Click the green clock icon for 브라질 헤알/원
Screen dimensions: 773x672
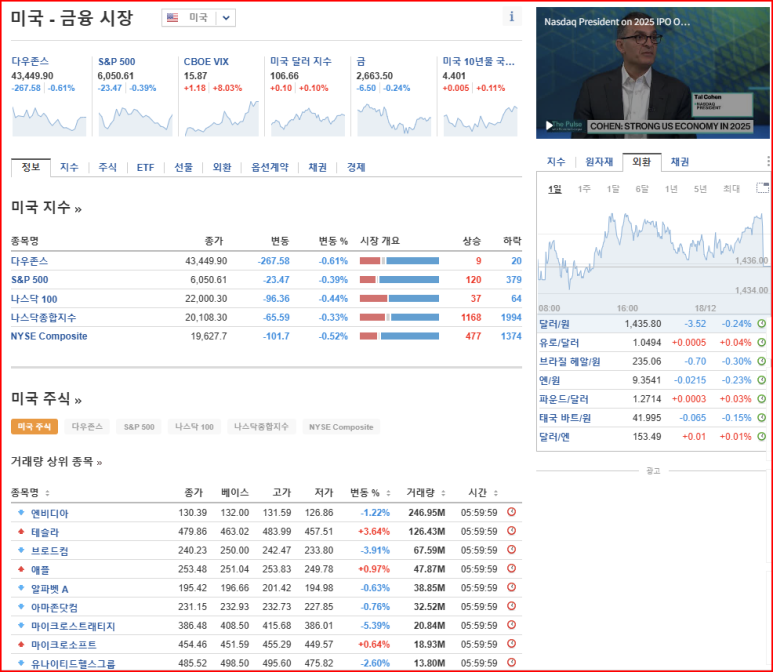pos(762,361)
